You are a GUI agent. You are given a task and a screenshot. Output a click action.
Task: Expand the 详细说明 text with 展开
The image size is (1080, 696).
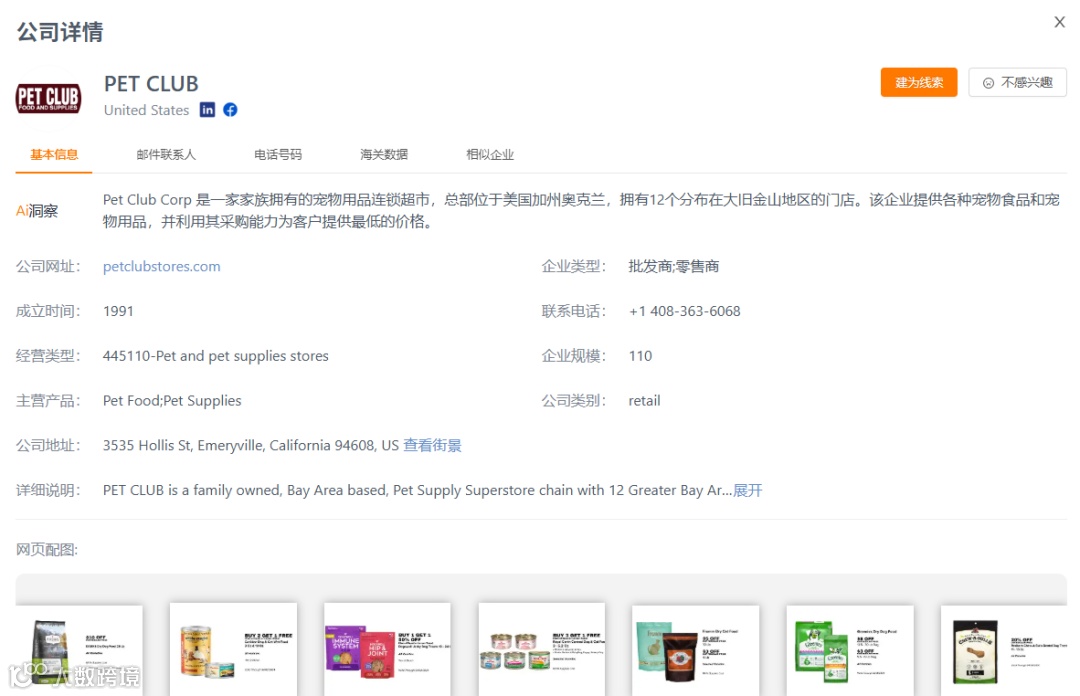click(x=747, y=490)
